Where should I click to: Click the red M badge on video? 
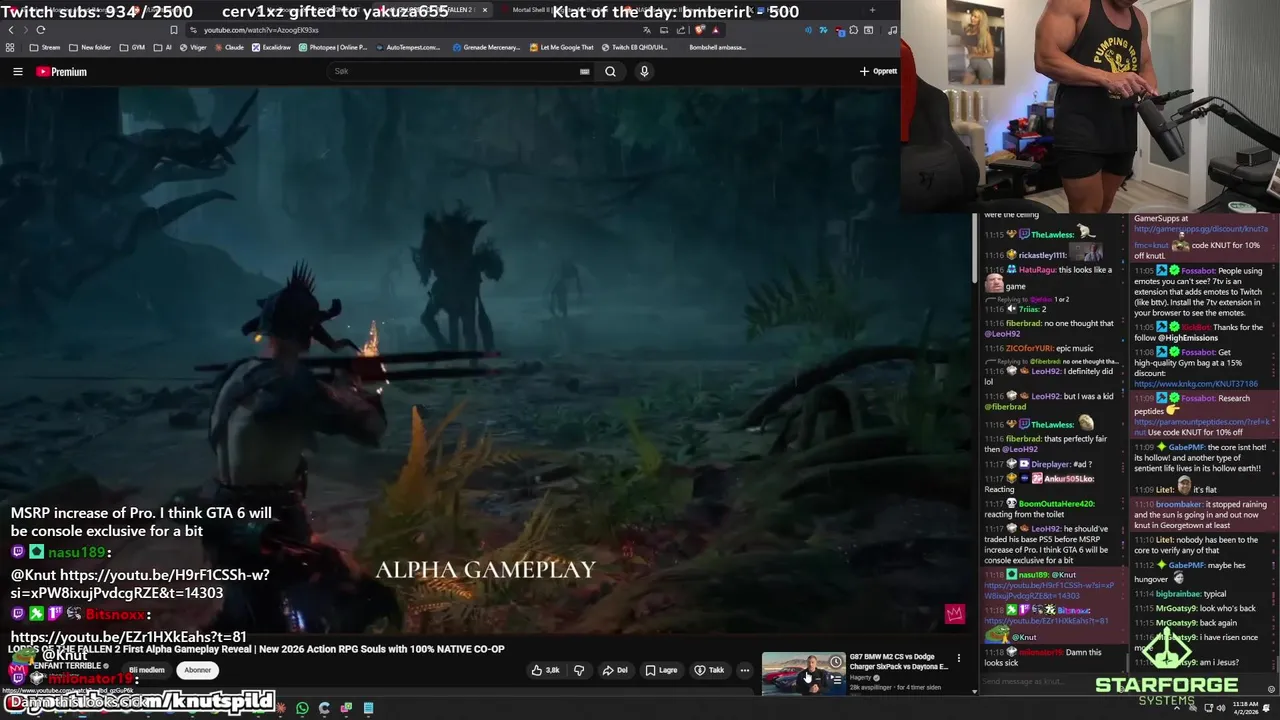pos(954,614)
